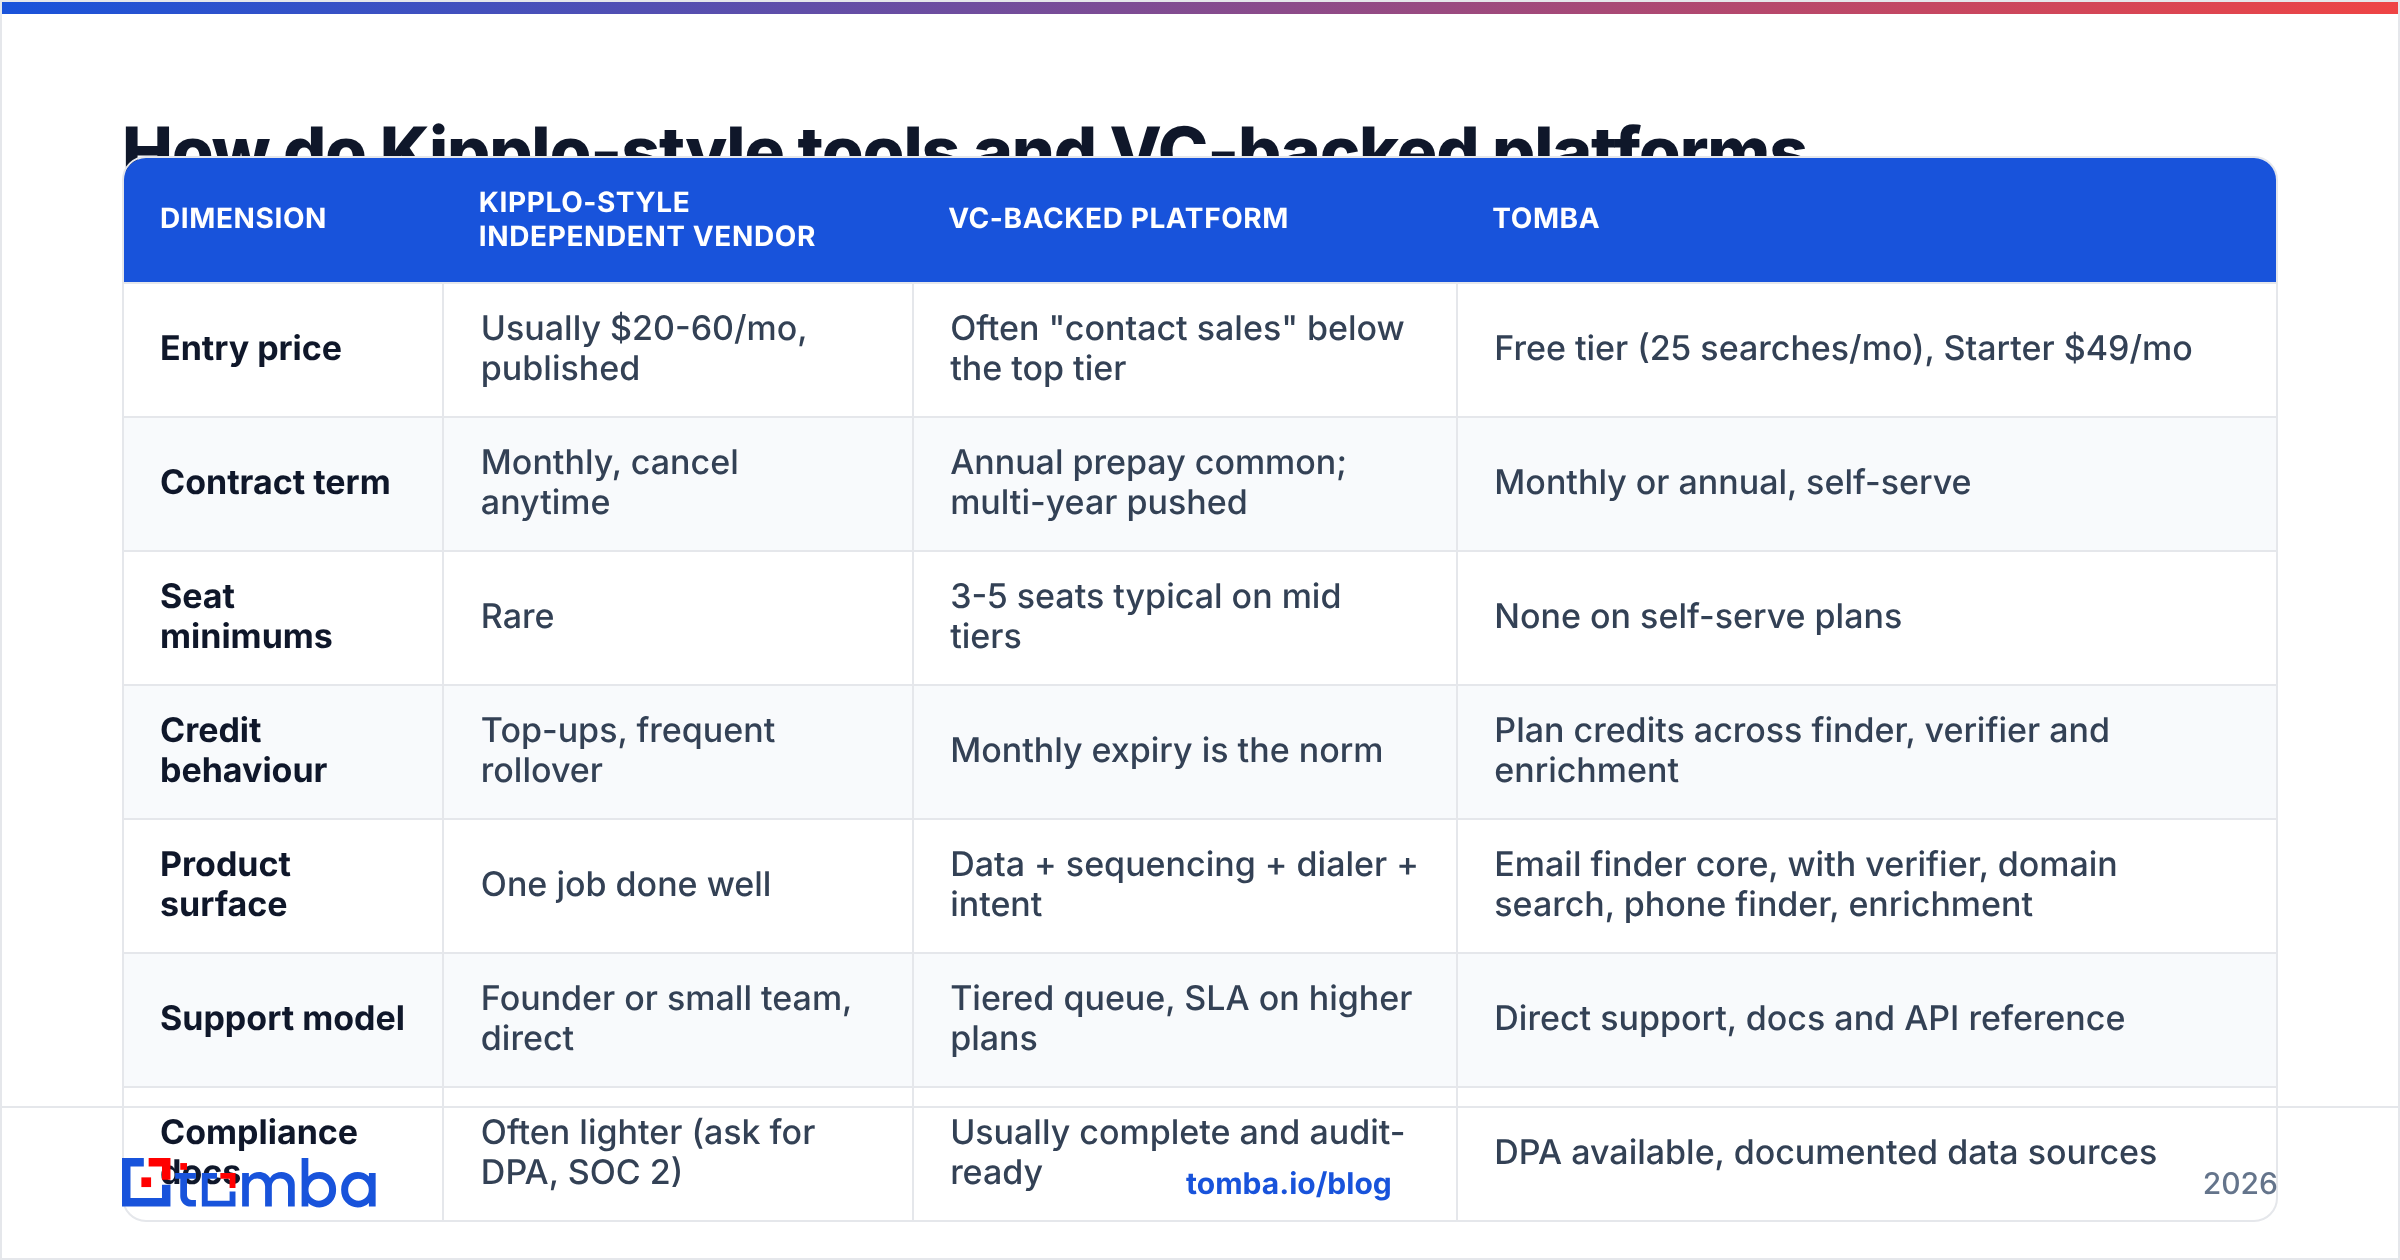This screenshot has width=2400, height=1260.
Task: Click the 'Email finder core, with verifier' cell
Action: (1867, 886)
